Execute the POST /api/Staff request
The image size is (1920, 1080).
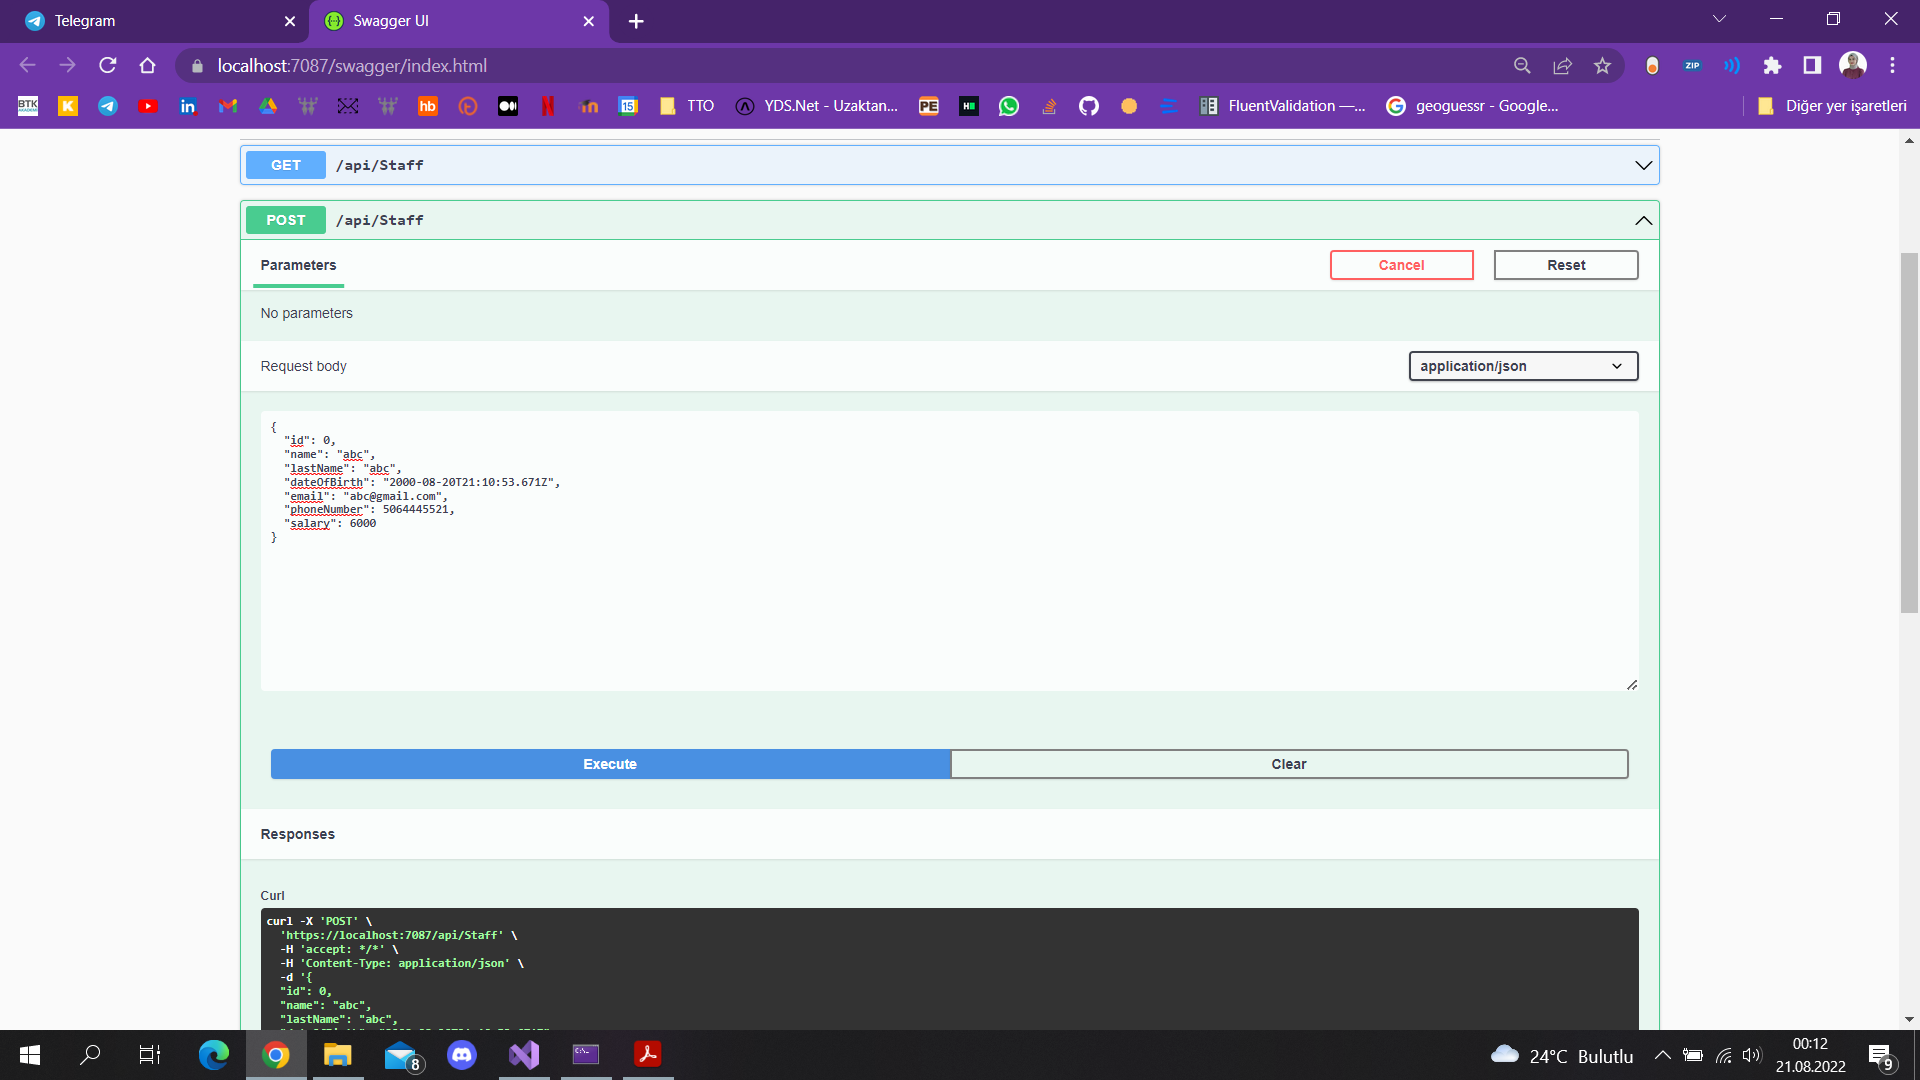click(609, 763)
